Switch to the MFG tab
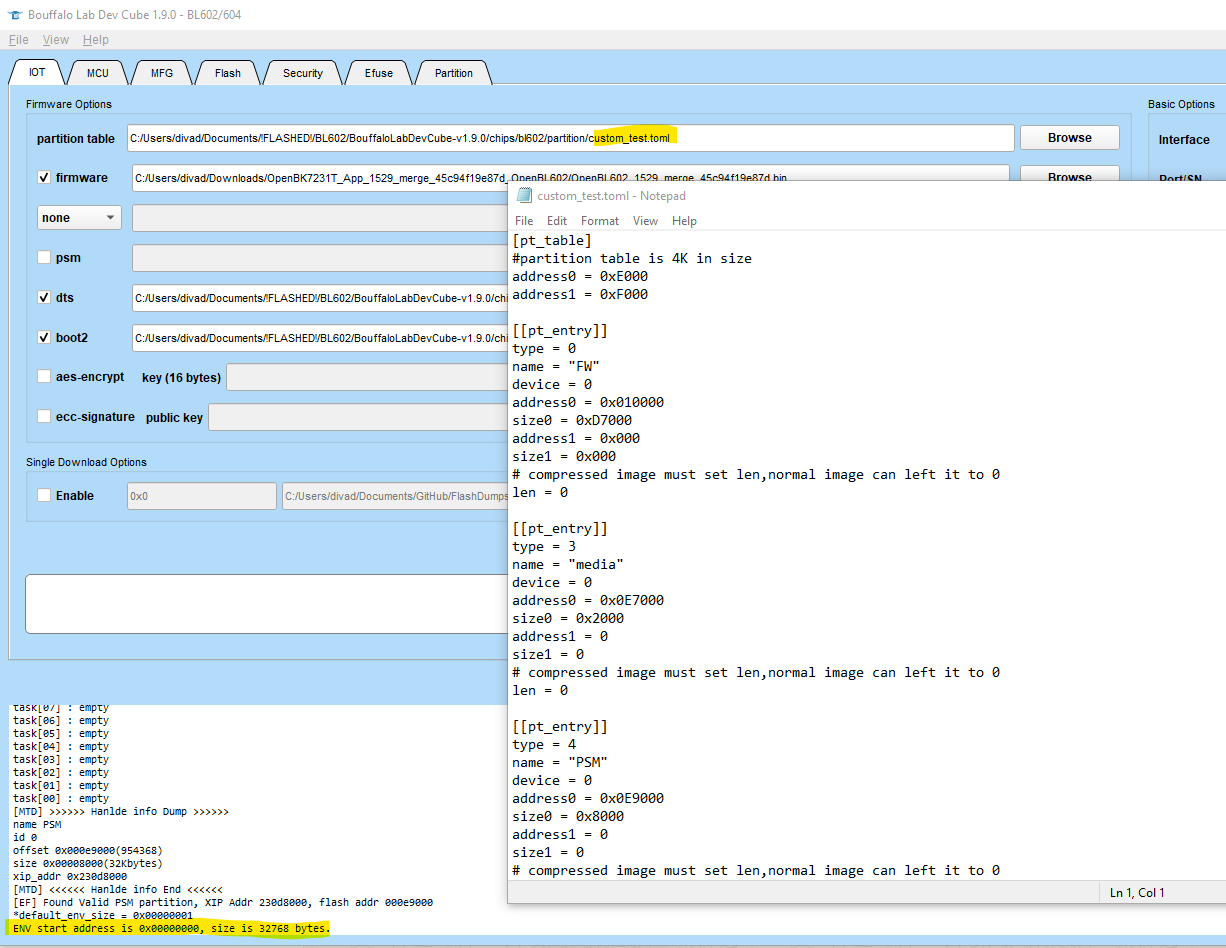 [162, 73]
